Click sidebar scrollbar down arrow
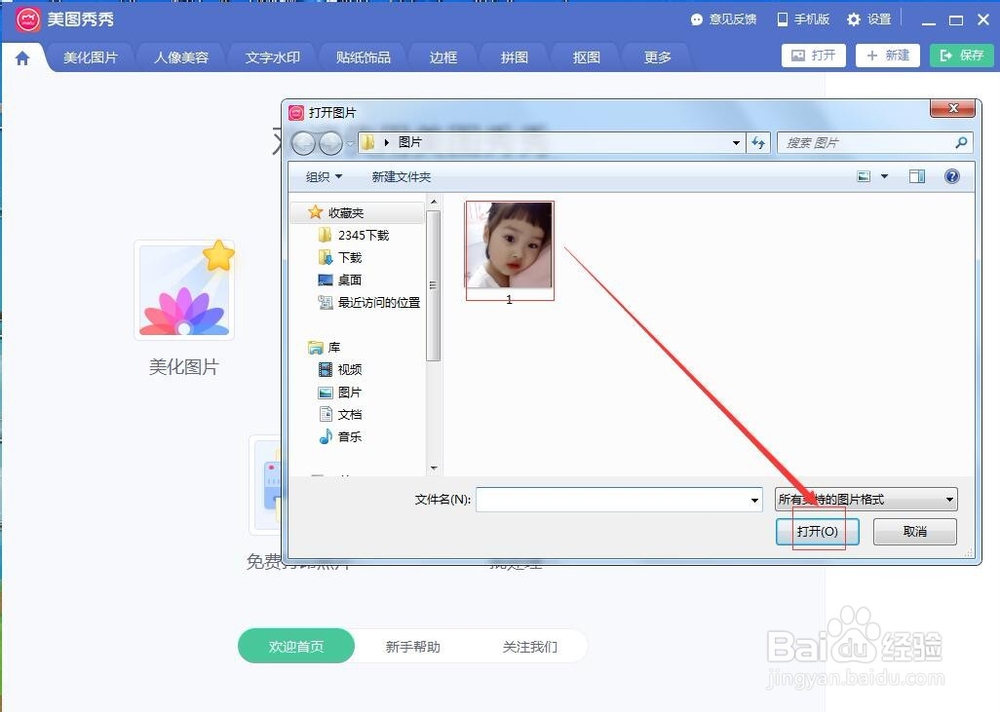 click(x=434, y=468)
